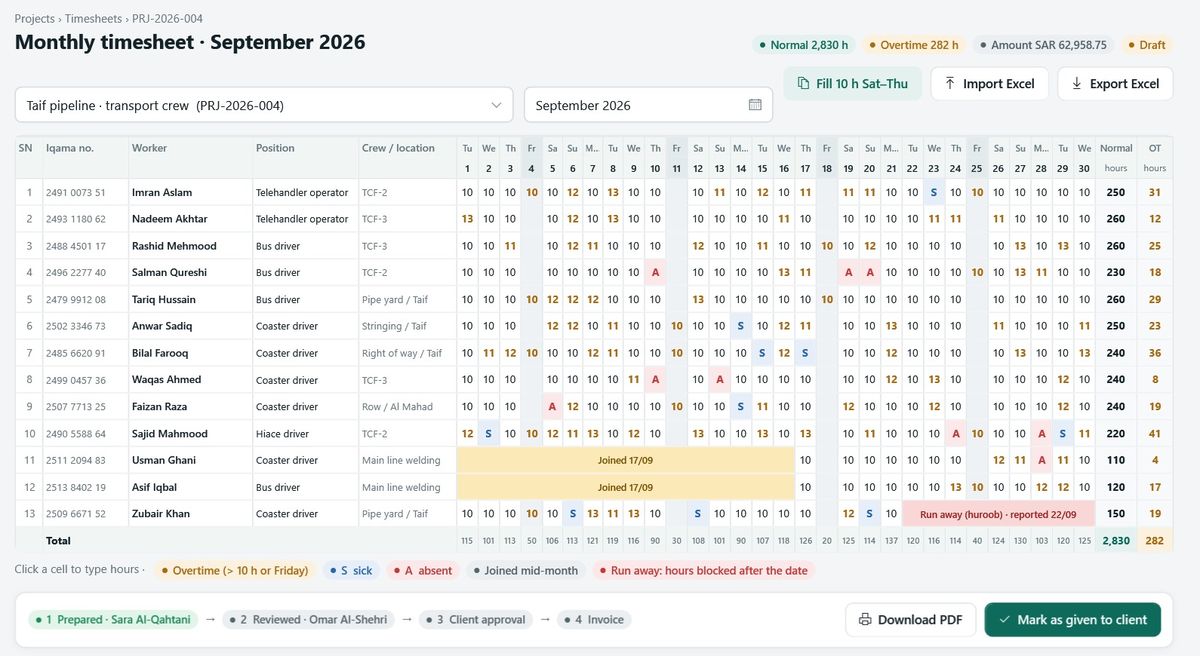Click the Total OT 282 cell
The image size is (1200, 656).
pyautogui.click(x=1155, y=541)
